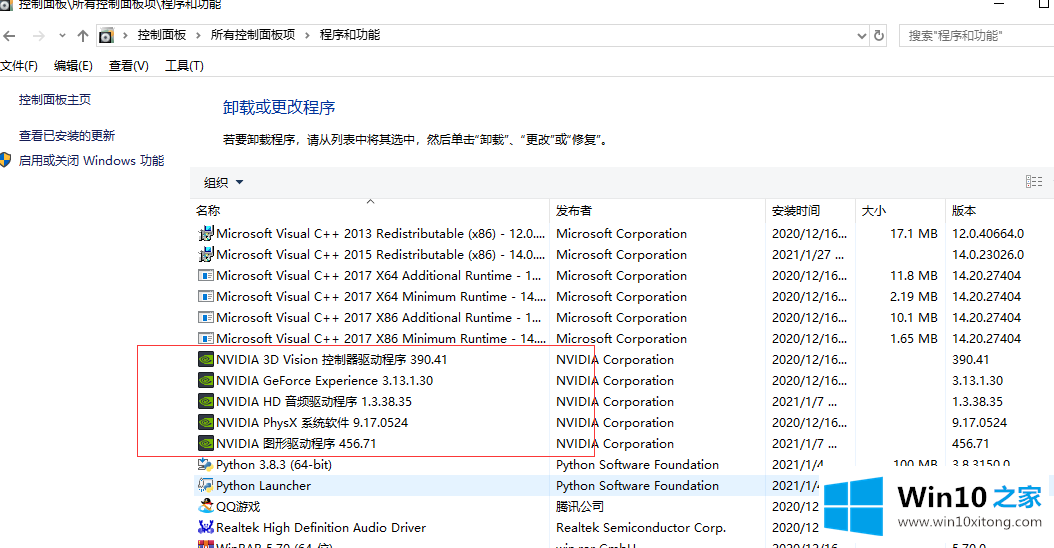
Task: Refresh the Programs and Features list
Action: pos(879,36)
